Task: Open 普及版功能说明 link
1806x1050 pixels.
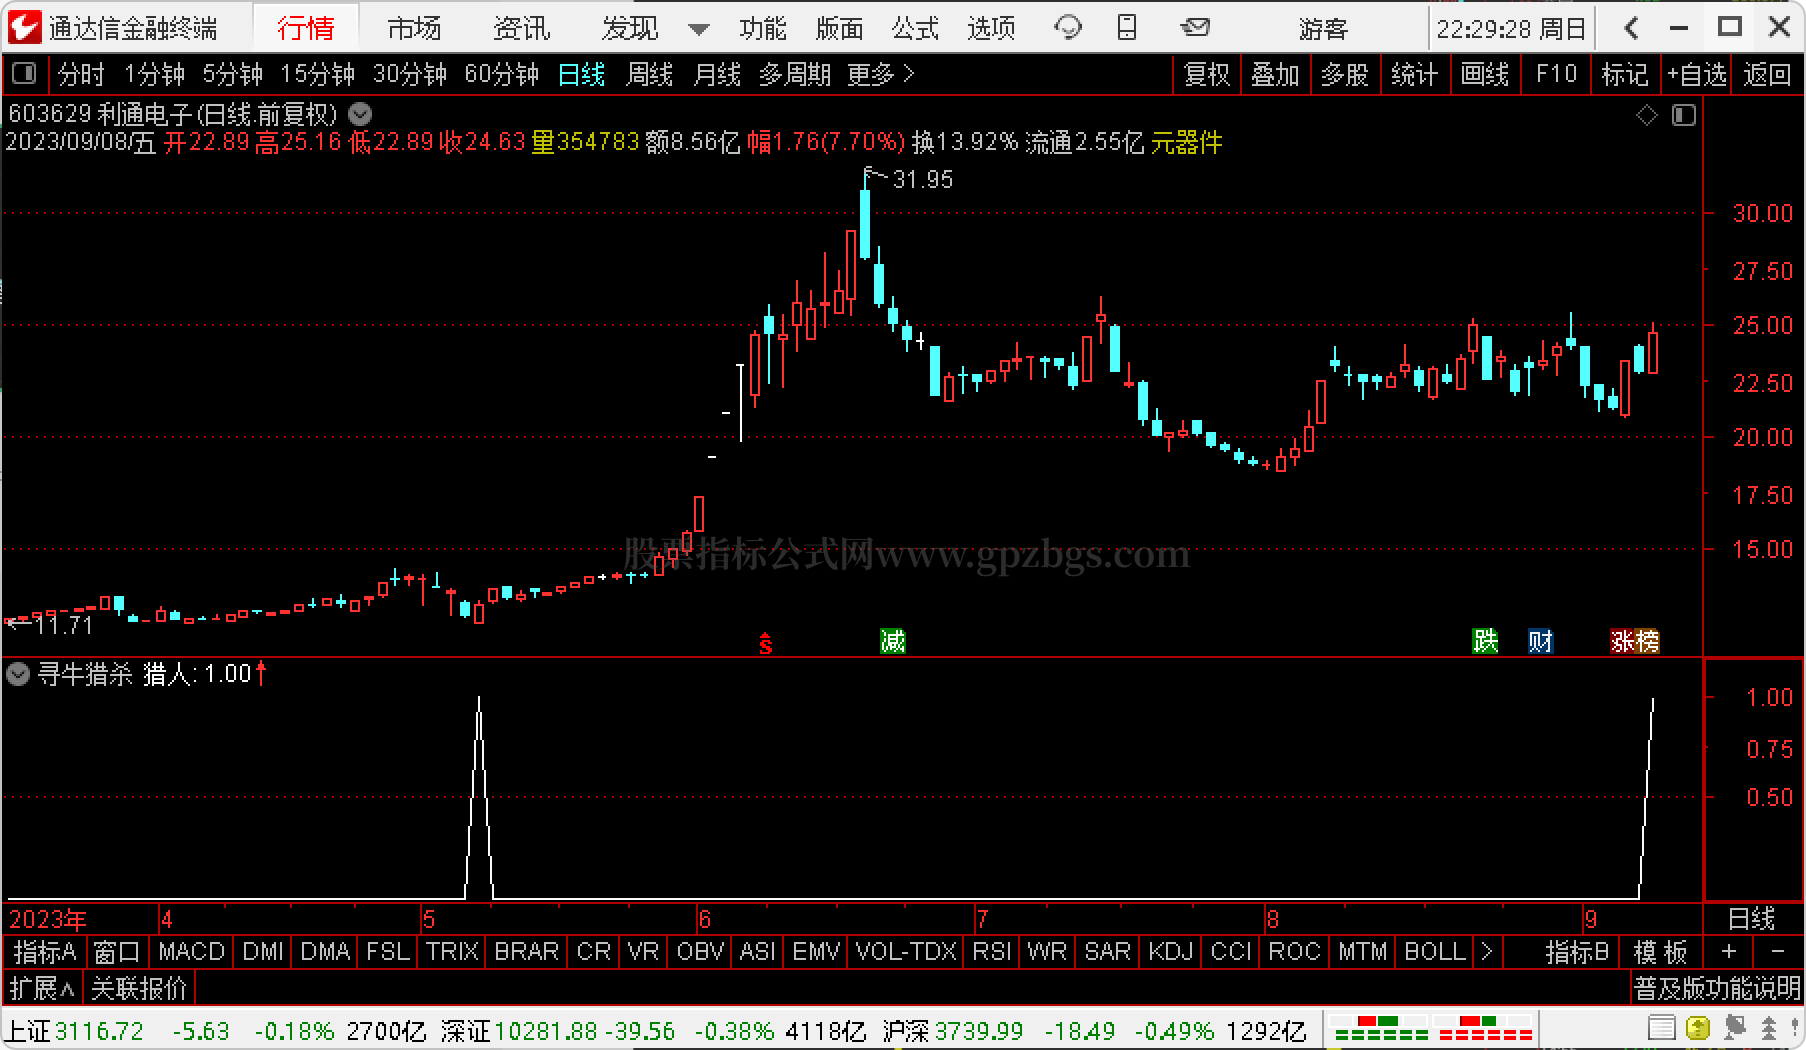Action: pos(1717,989)
